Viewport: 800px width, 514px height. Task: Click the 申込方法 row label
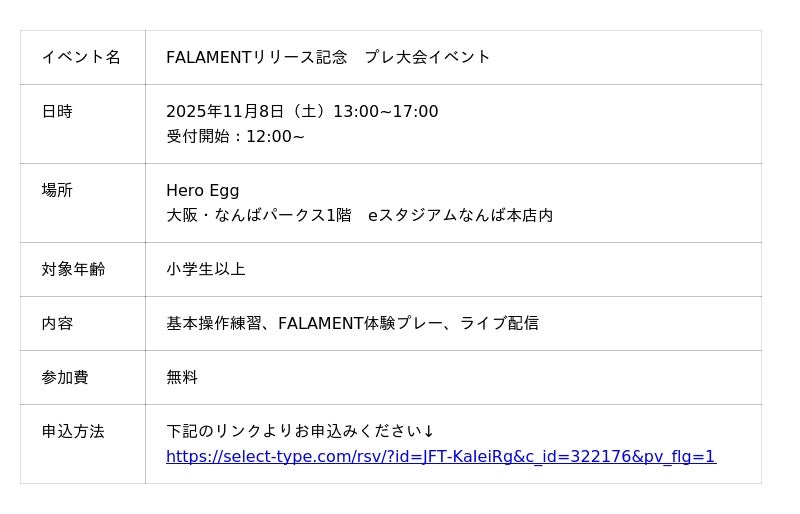(x=73, y=431)
